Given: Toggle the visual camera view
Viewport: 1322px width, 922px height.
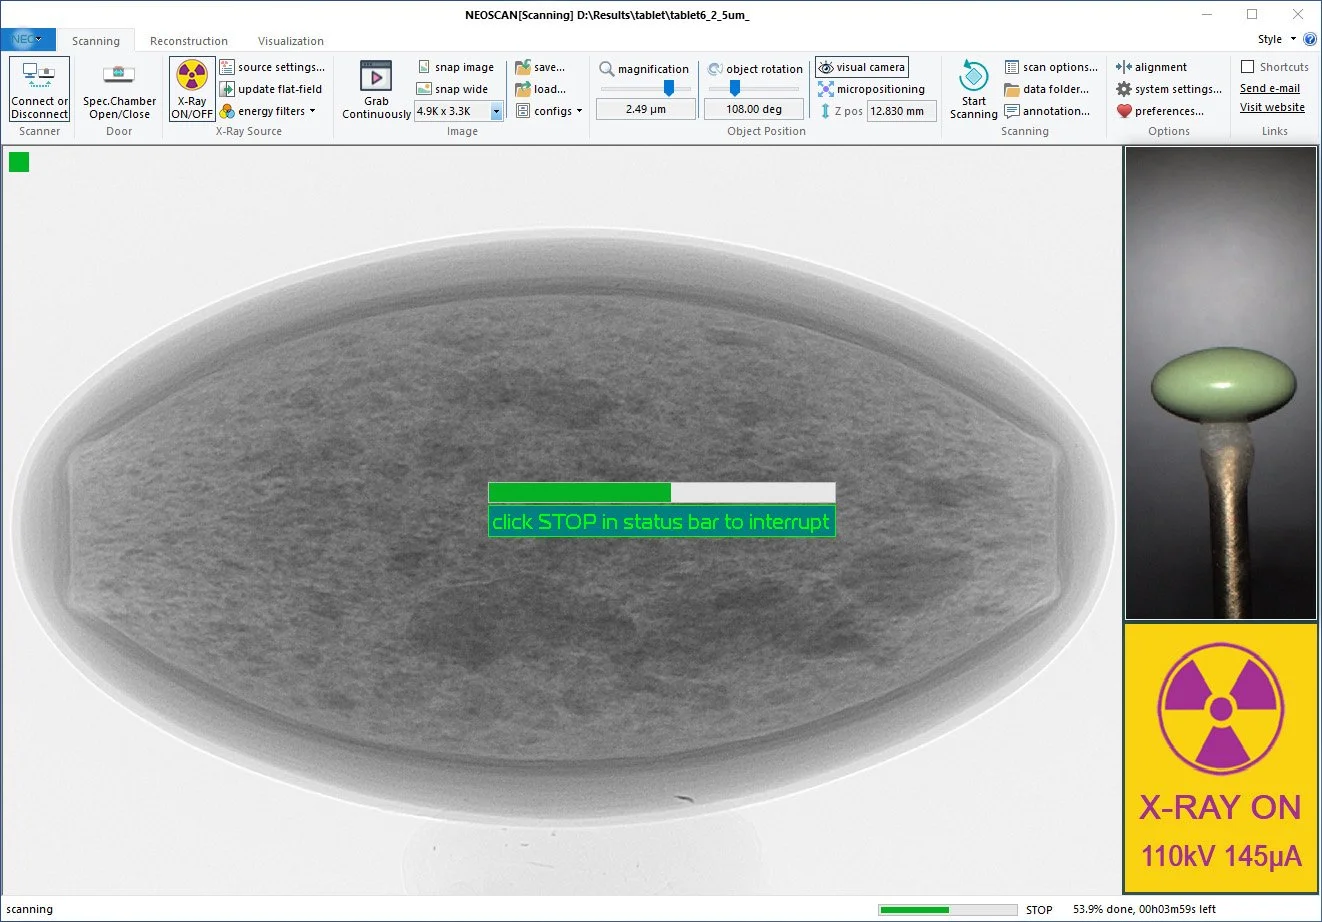Looking at the screenshot, I should pyautogui.click(x=862, y=67).
